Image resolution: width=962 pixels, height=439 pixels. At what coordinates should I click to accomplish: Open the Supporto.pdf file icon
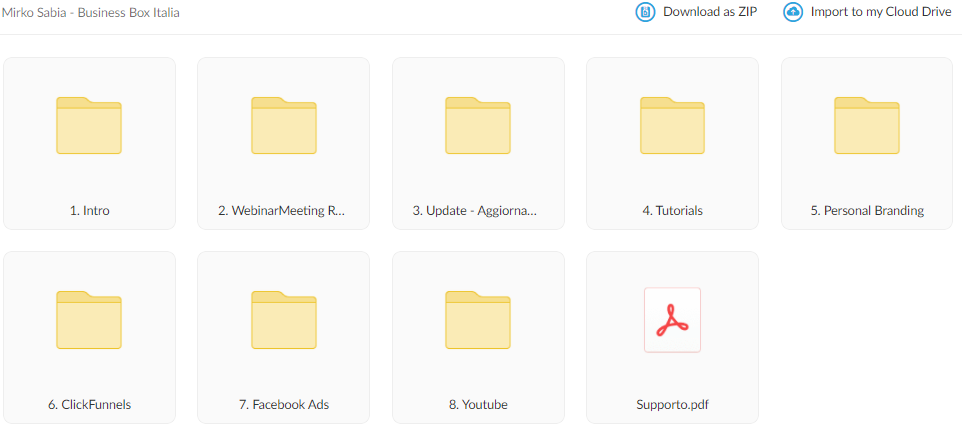pos(672,319)
